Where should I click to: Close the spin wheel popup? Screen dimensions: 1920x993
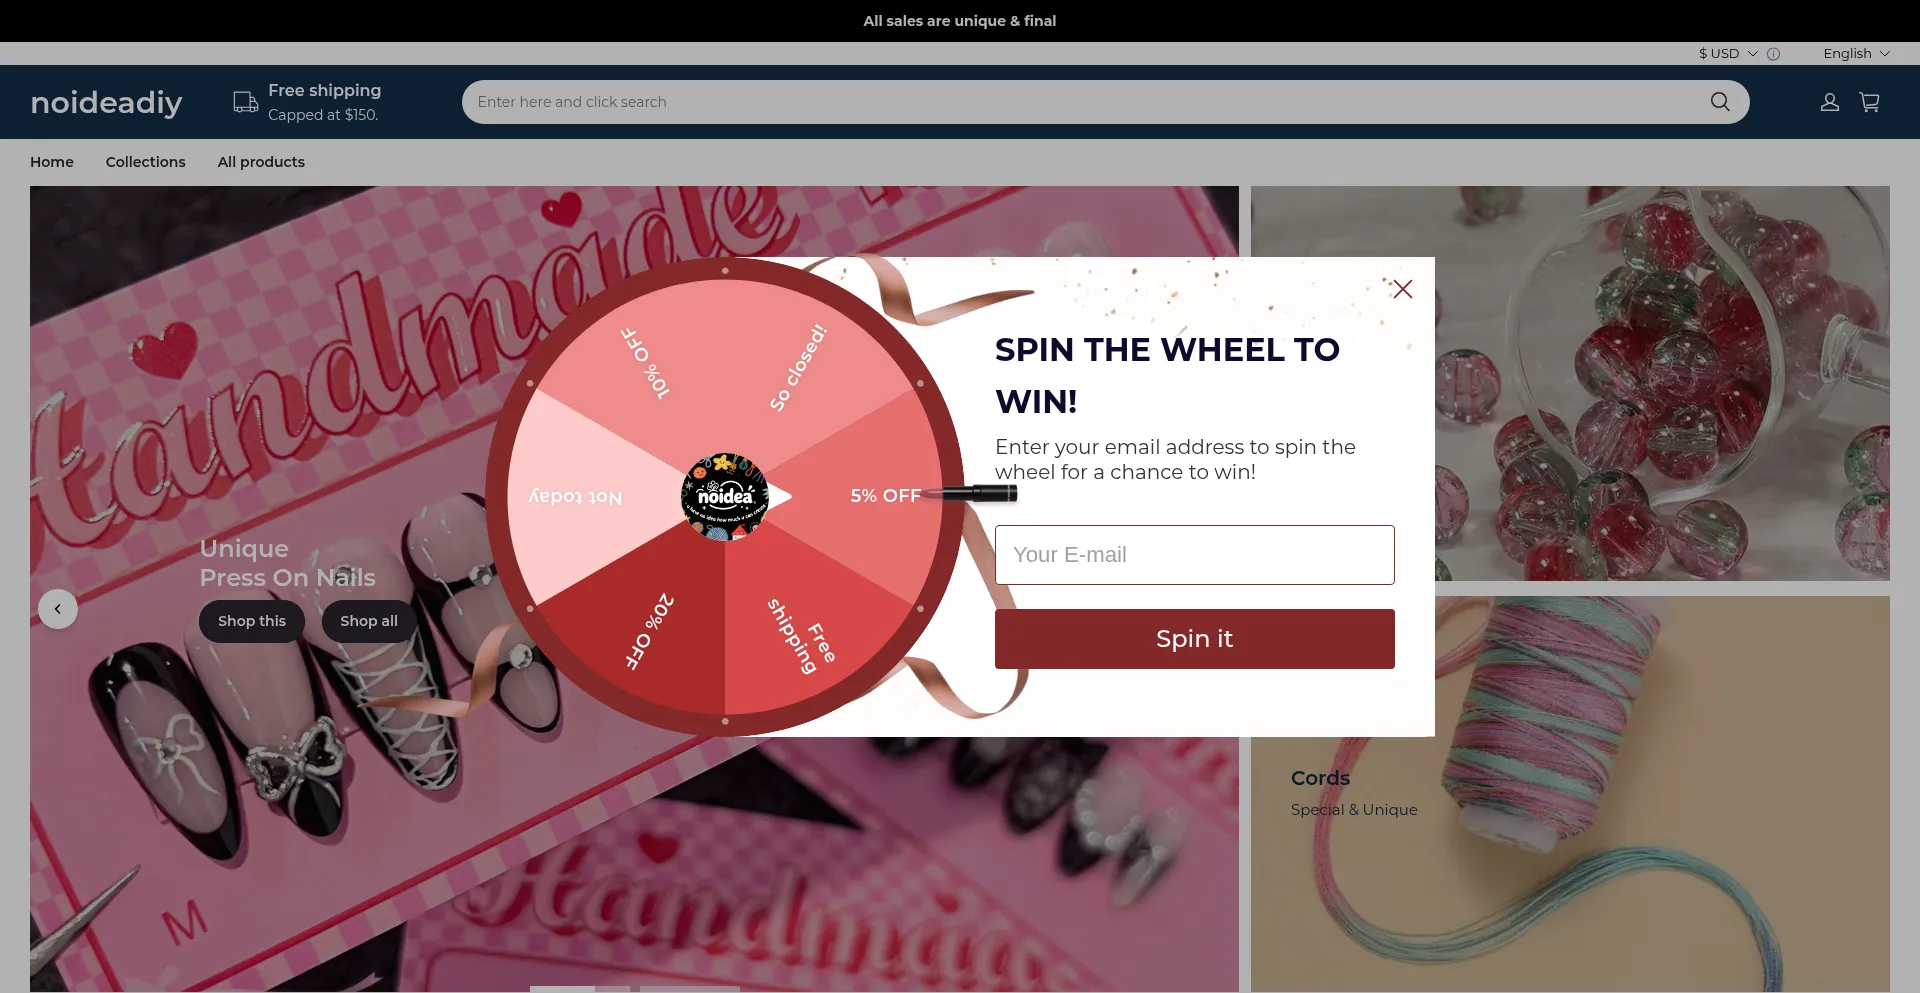point(1403,289)
